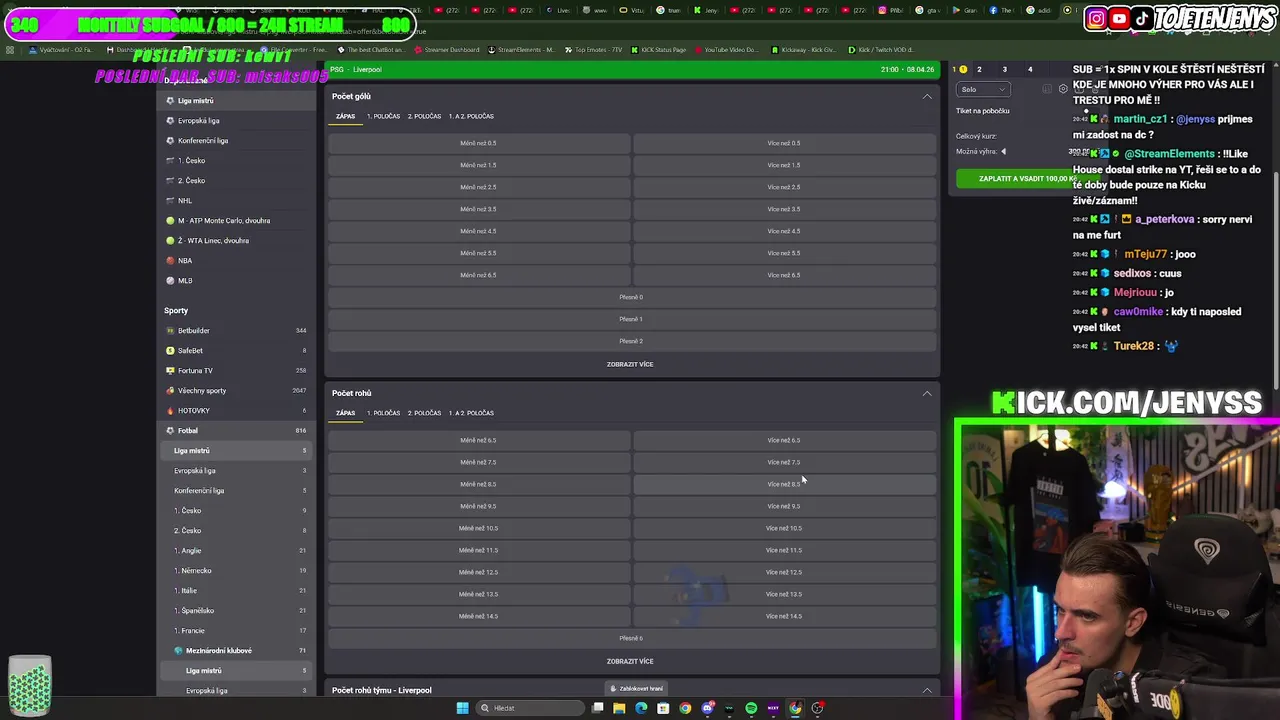Open Ž - WTA Linec, dvouhra
The width and height of the screenshot is (1280, 720).
[x=236, y=240]
